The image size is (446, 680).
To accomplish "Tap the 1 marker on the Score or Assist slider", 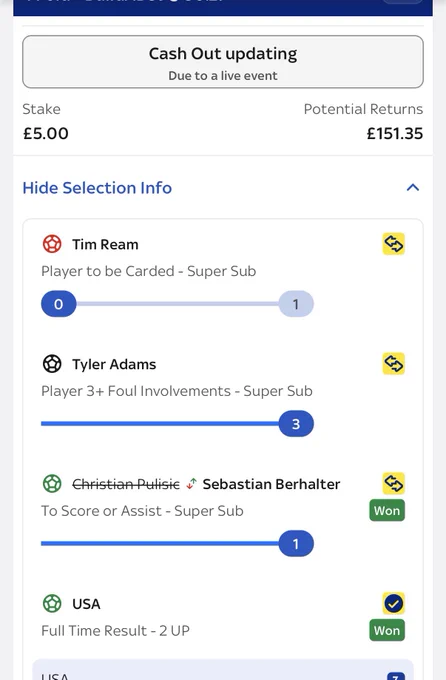I will (x=296, y=543).
